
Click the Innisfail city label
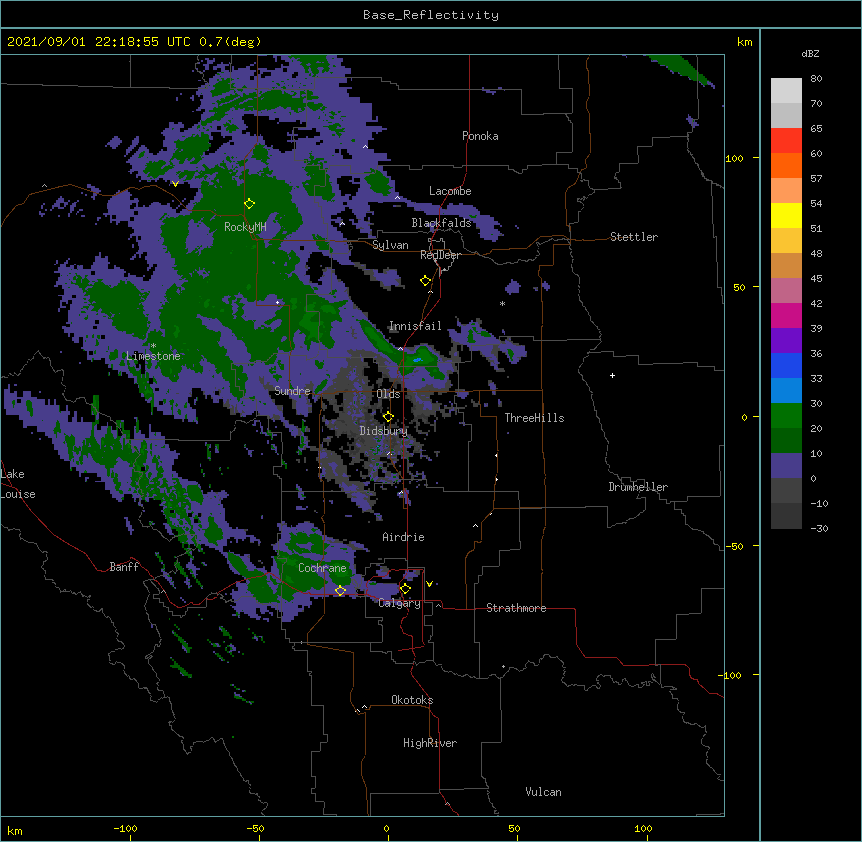[x=415, y=326]
